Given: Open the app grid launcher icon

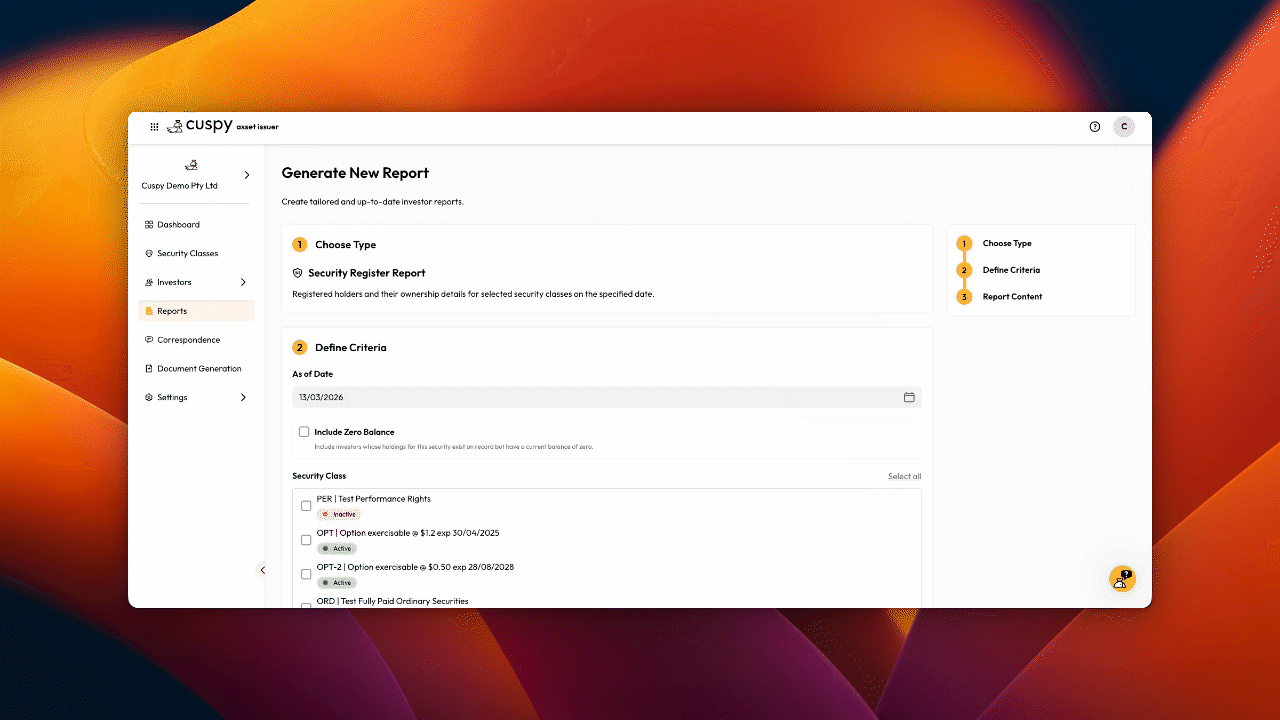Looking at the screenshot, I should (x=154, y=127).
